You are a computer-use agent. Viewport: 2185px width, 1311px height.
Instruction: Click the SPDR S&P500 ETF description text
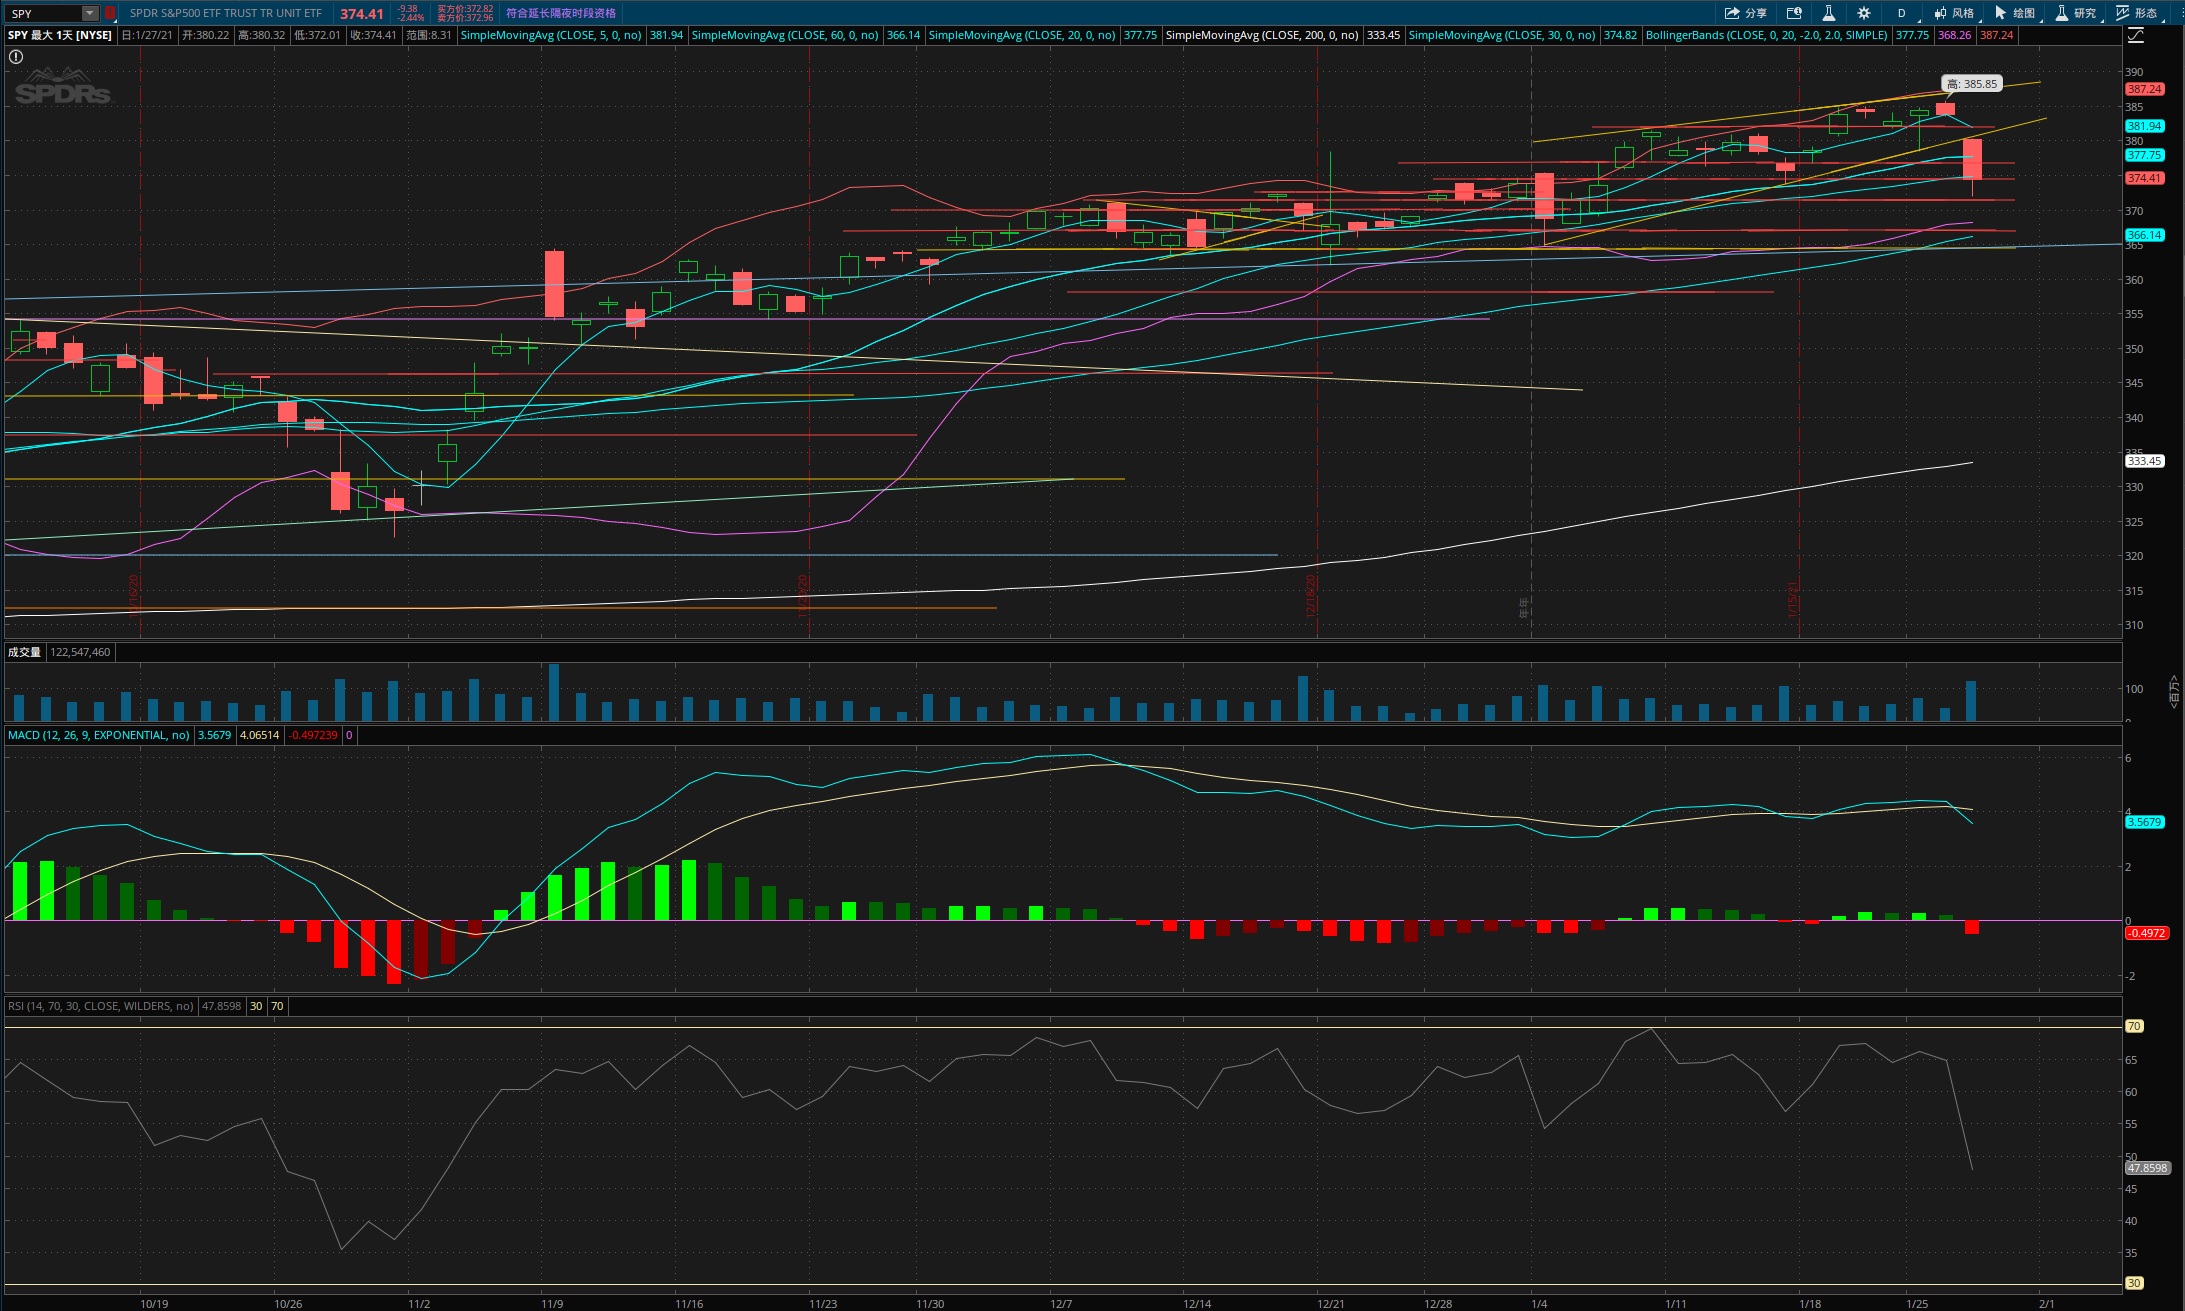226,13
